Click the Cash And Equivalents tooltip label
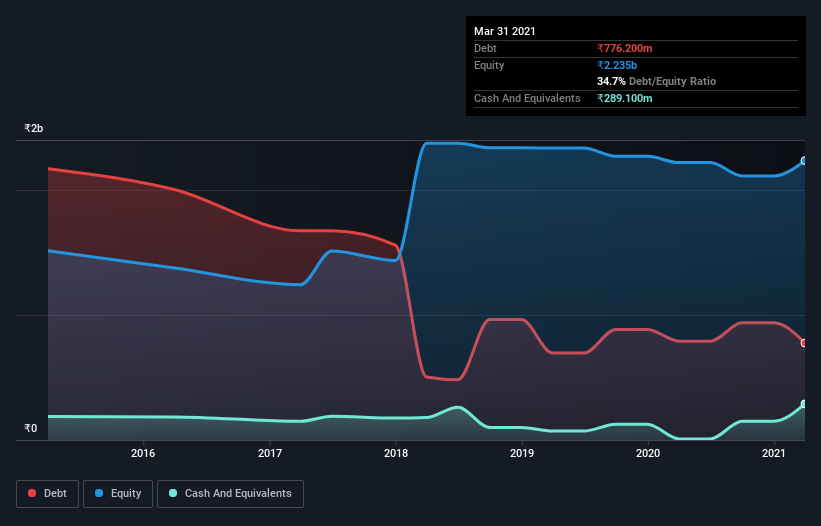 527,98
